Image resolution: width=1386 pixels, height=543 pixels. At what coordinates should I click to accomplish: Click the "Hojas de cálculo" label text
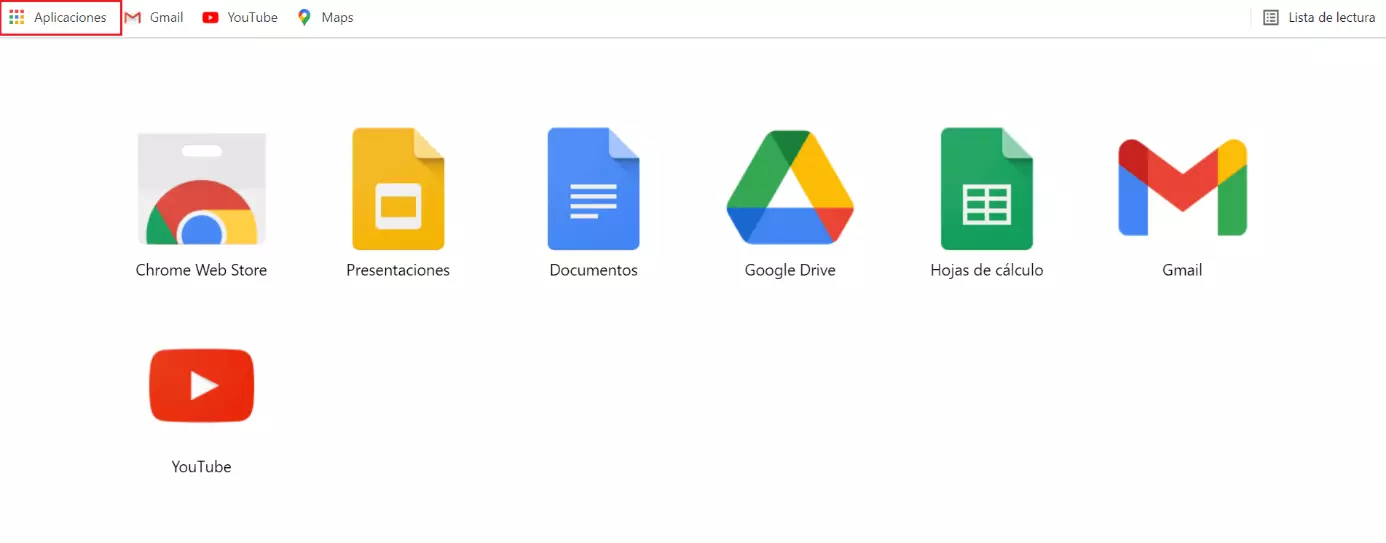point(987,270)
